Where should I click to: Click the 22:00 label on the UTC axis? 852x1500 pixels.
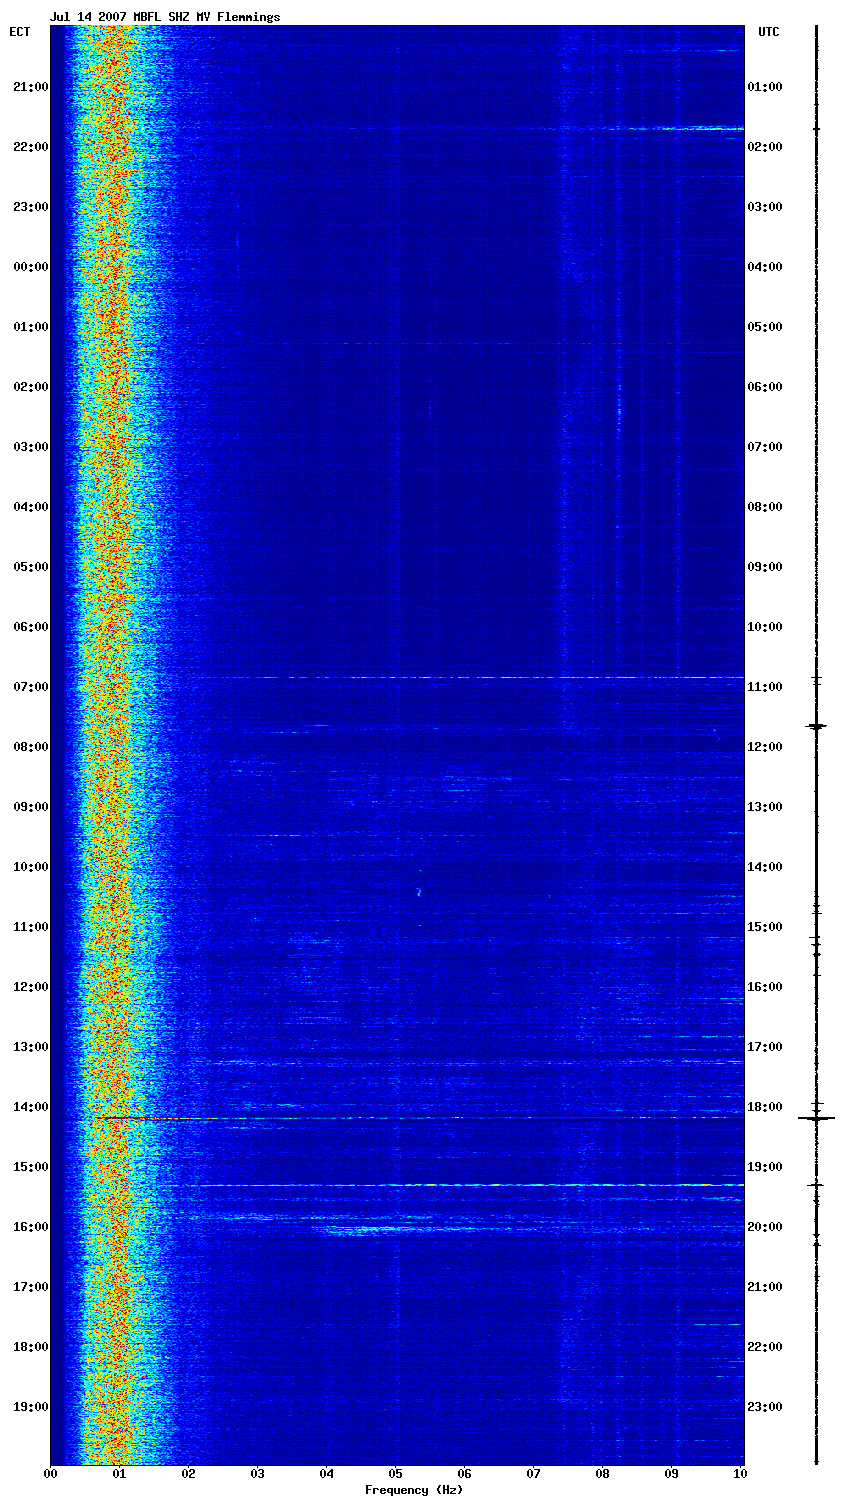(765, 1347)
